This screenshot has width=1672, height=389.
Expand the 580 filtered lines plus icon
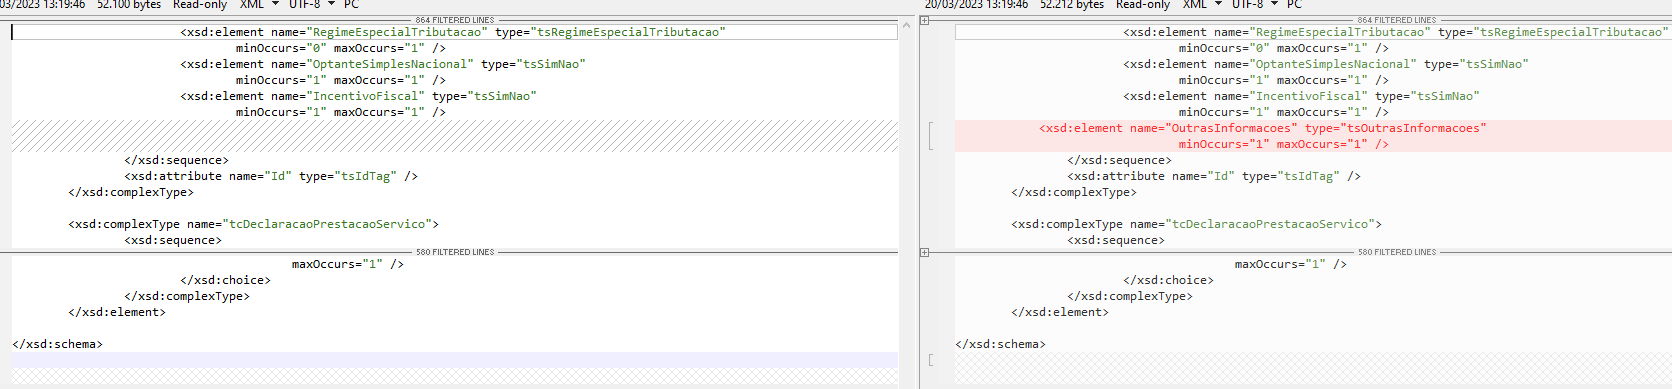click(x=925, y=253)
